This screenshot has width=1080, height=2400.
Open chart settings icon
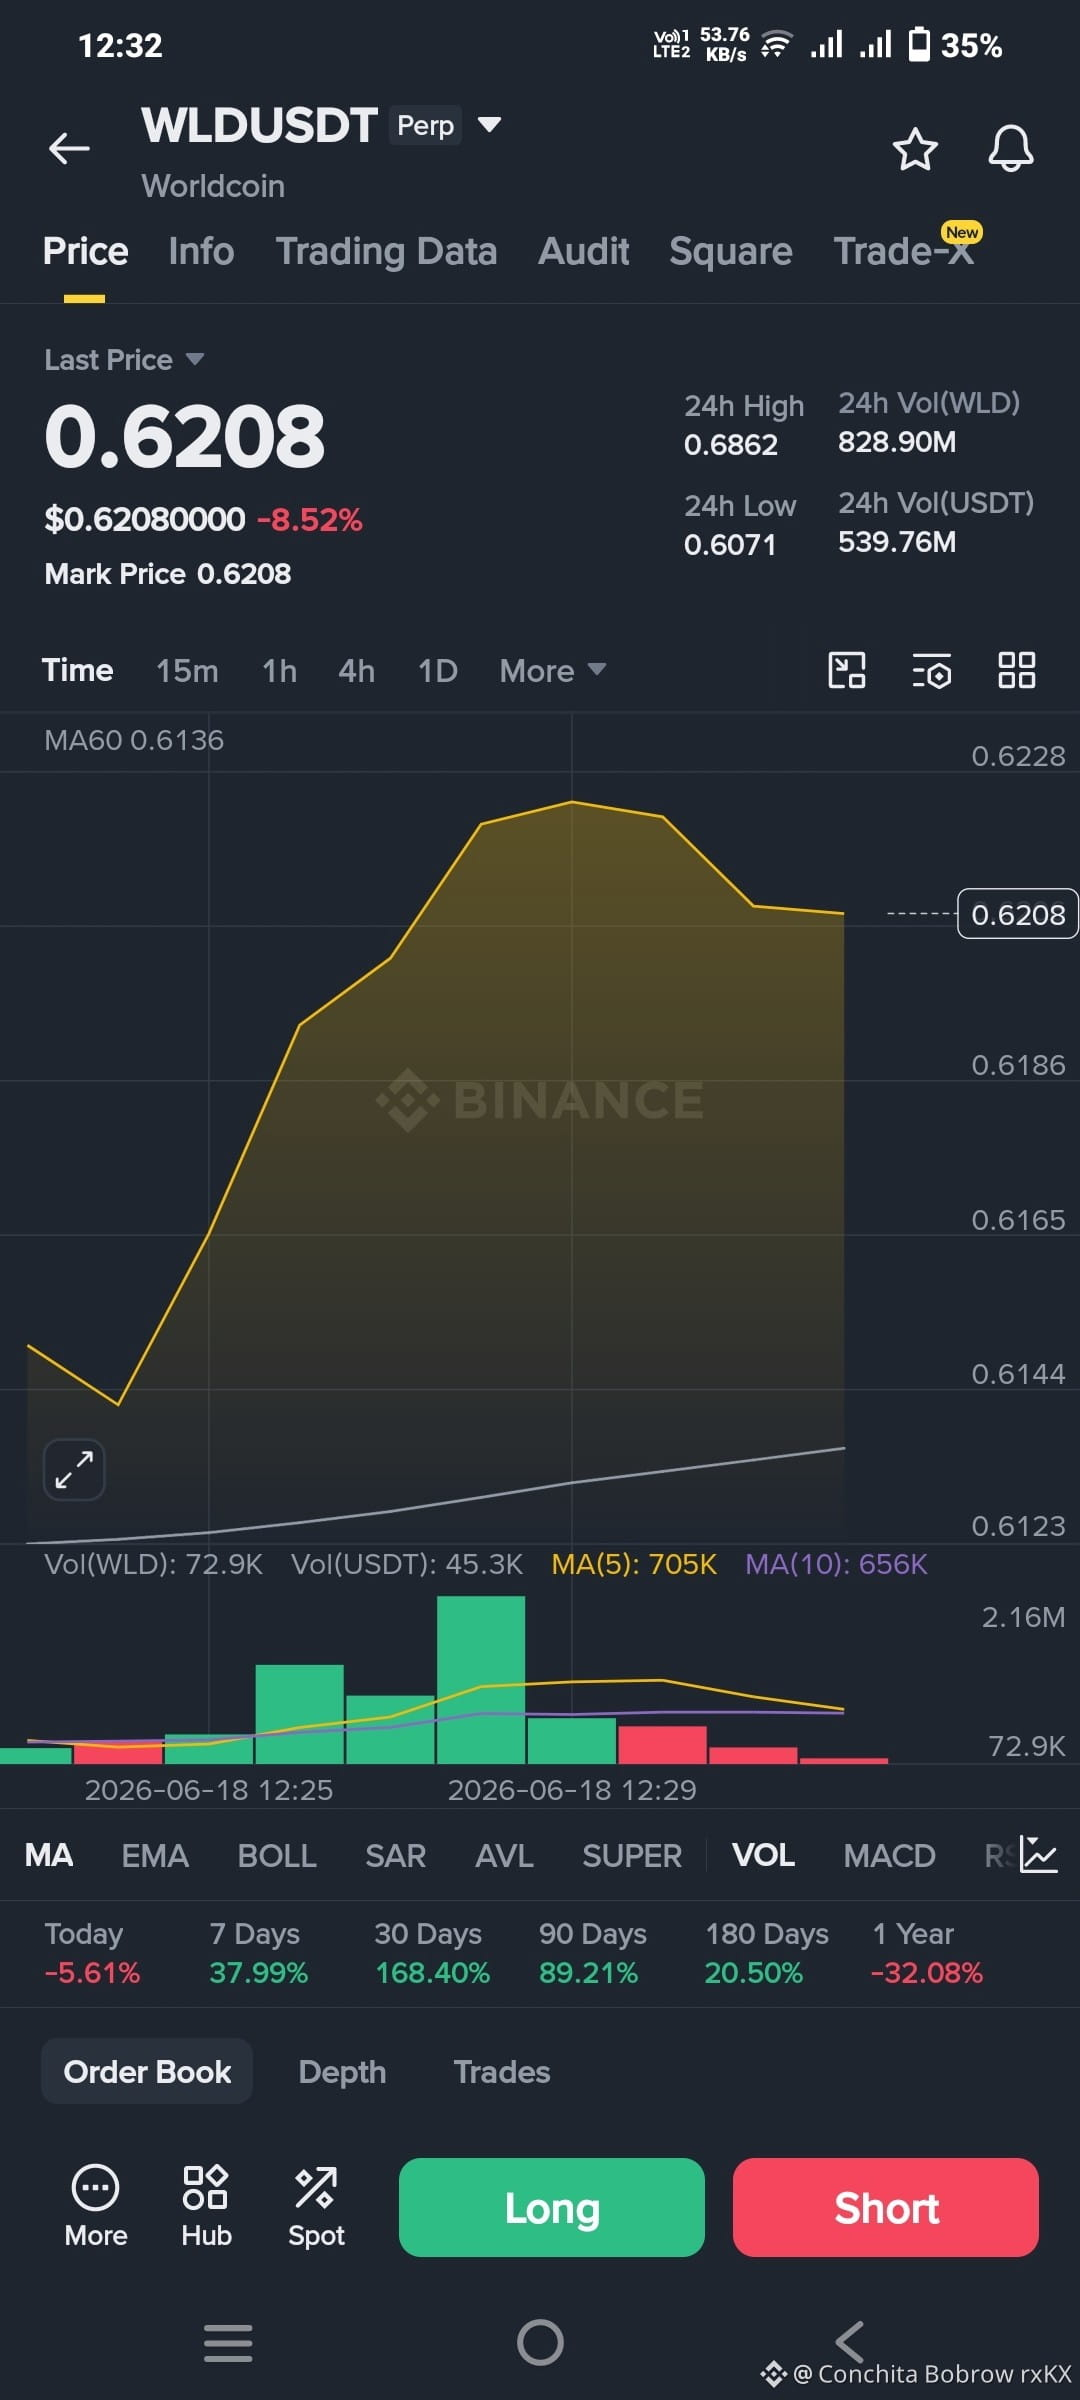932,670
